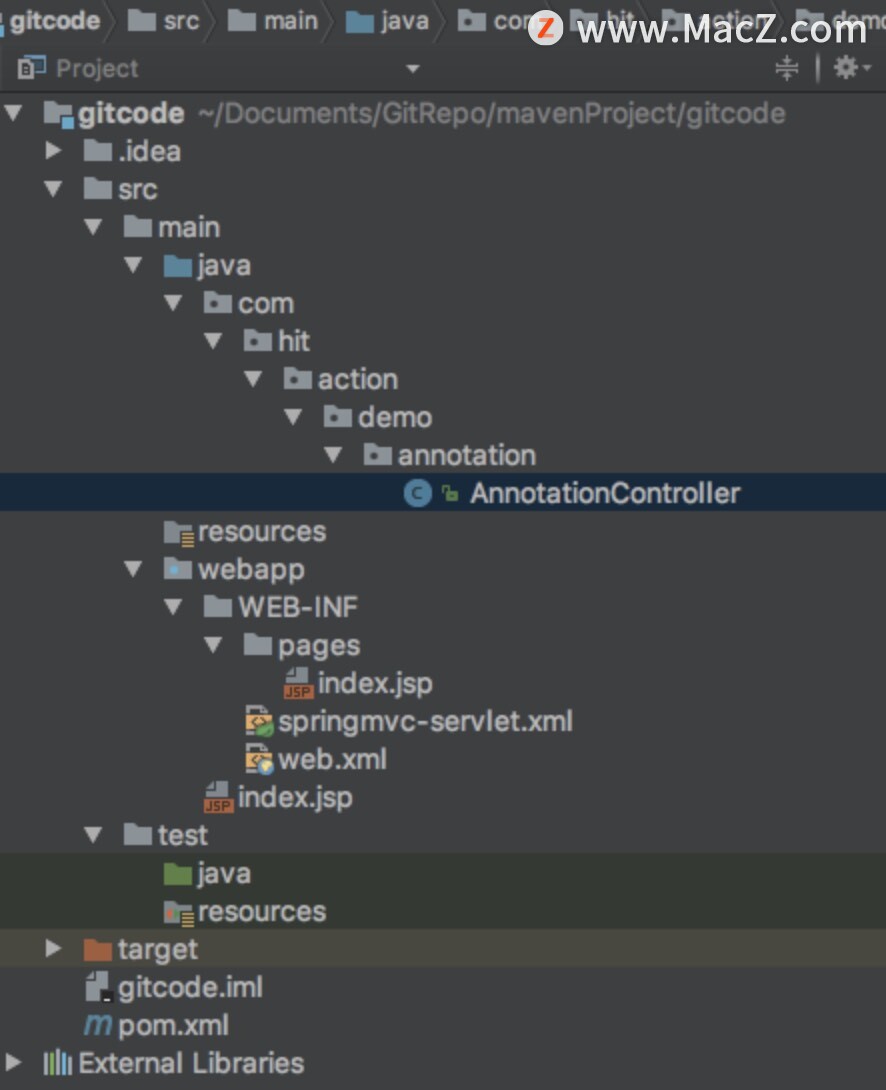This screenshot has height=1090, width=886.
Task: Collapse the WEB-INF folder arrow
Action: (x=173, y=607)
